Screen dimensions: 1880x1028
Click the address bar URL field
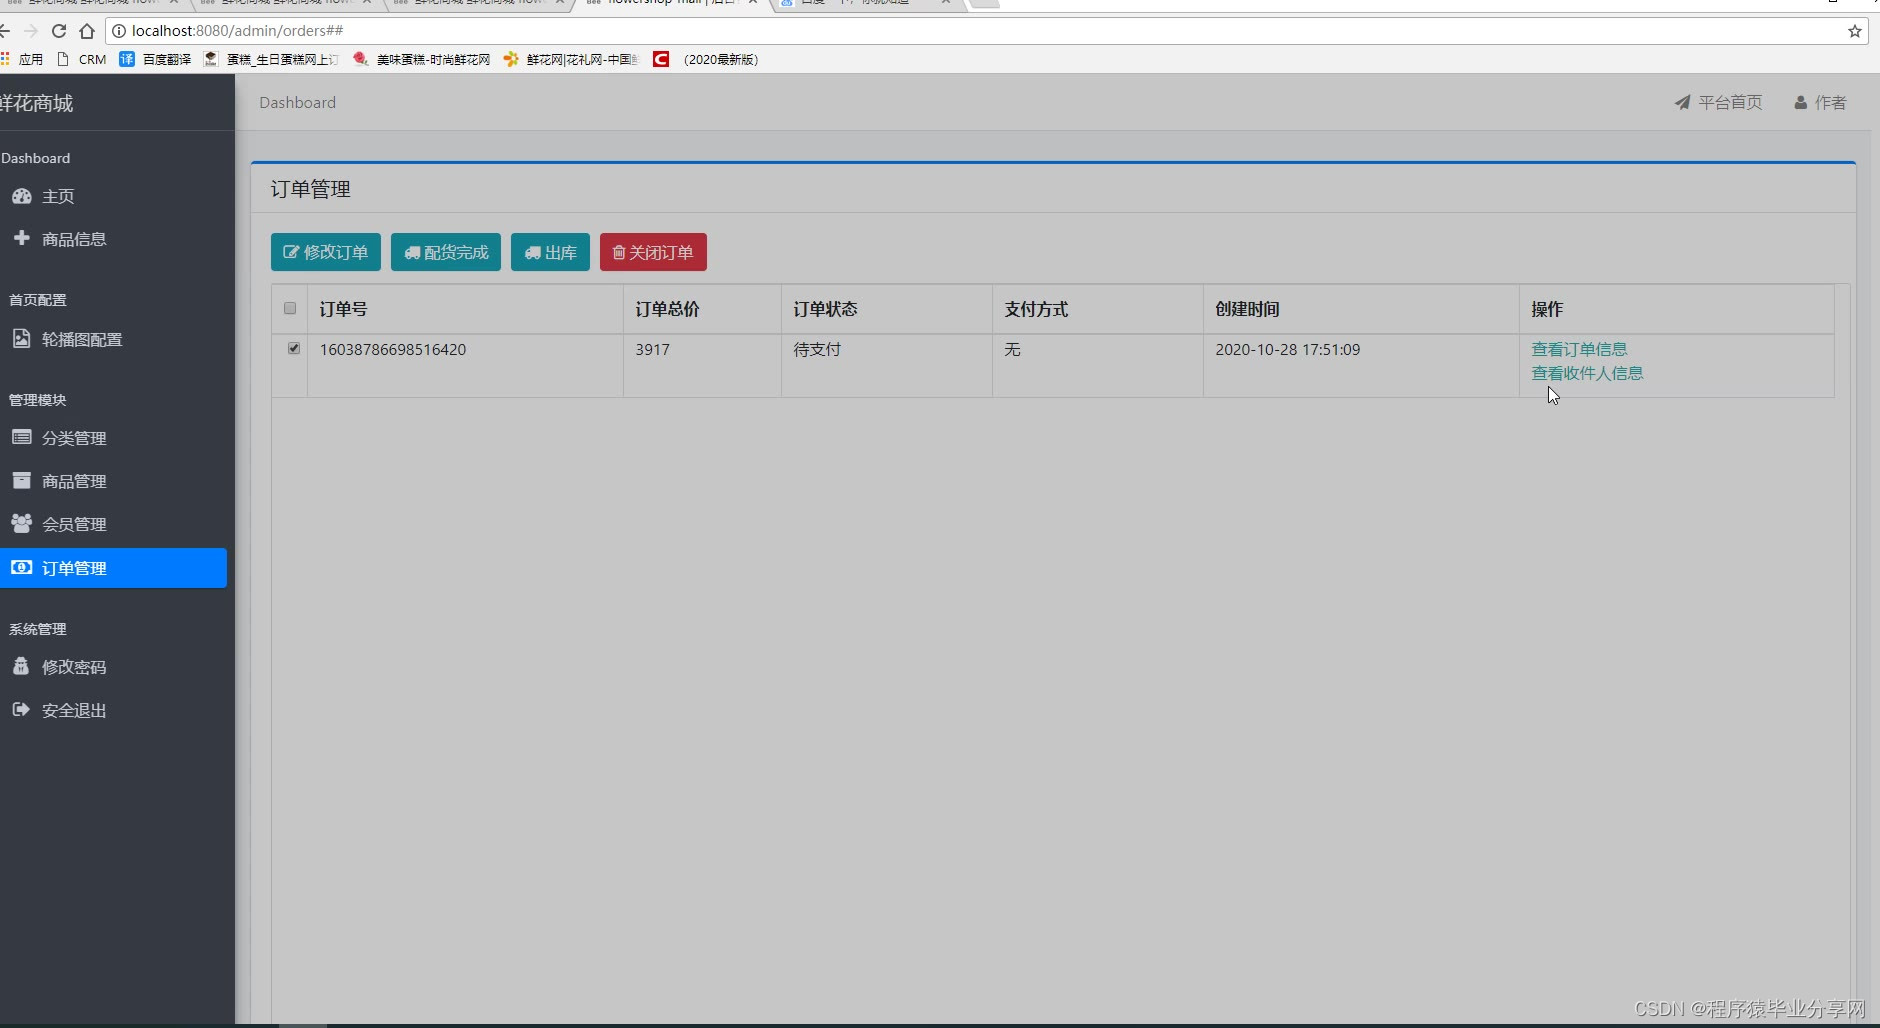pyautogui.click(x=985, y=31)
